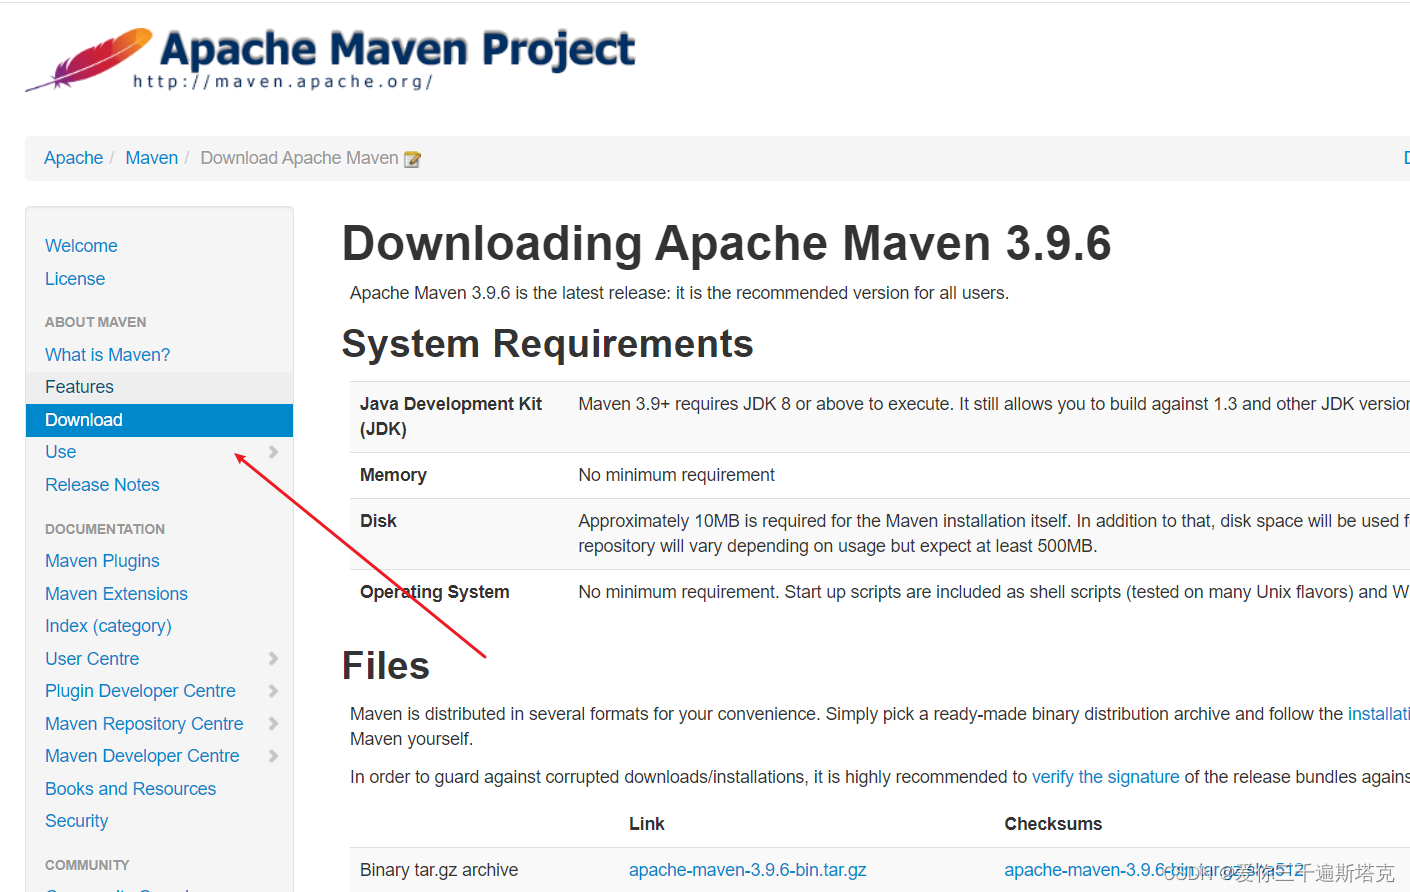
Task: Select Download in the sidebar
Action: click(x=83, y=419)
